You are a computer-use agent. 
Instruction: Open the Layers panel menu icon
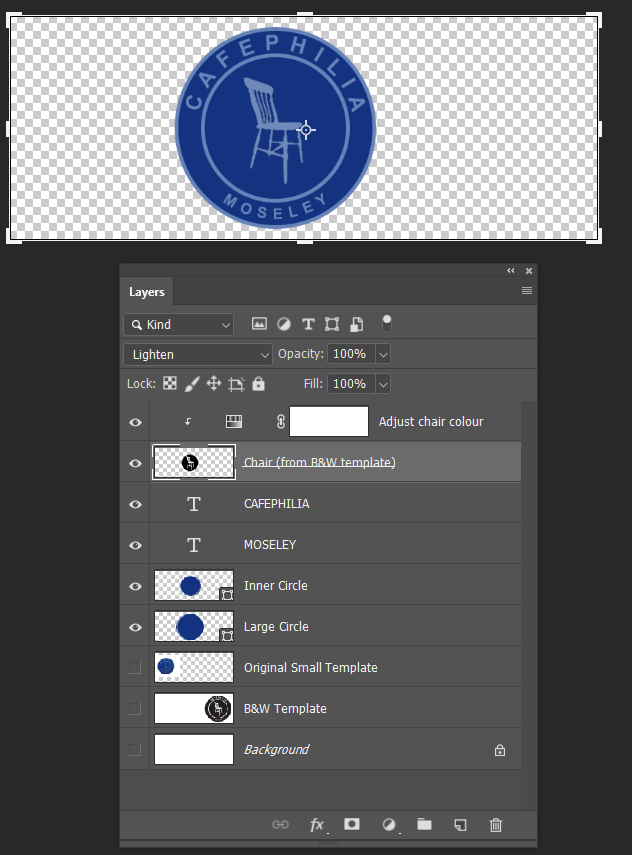click(527, 291)
